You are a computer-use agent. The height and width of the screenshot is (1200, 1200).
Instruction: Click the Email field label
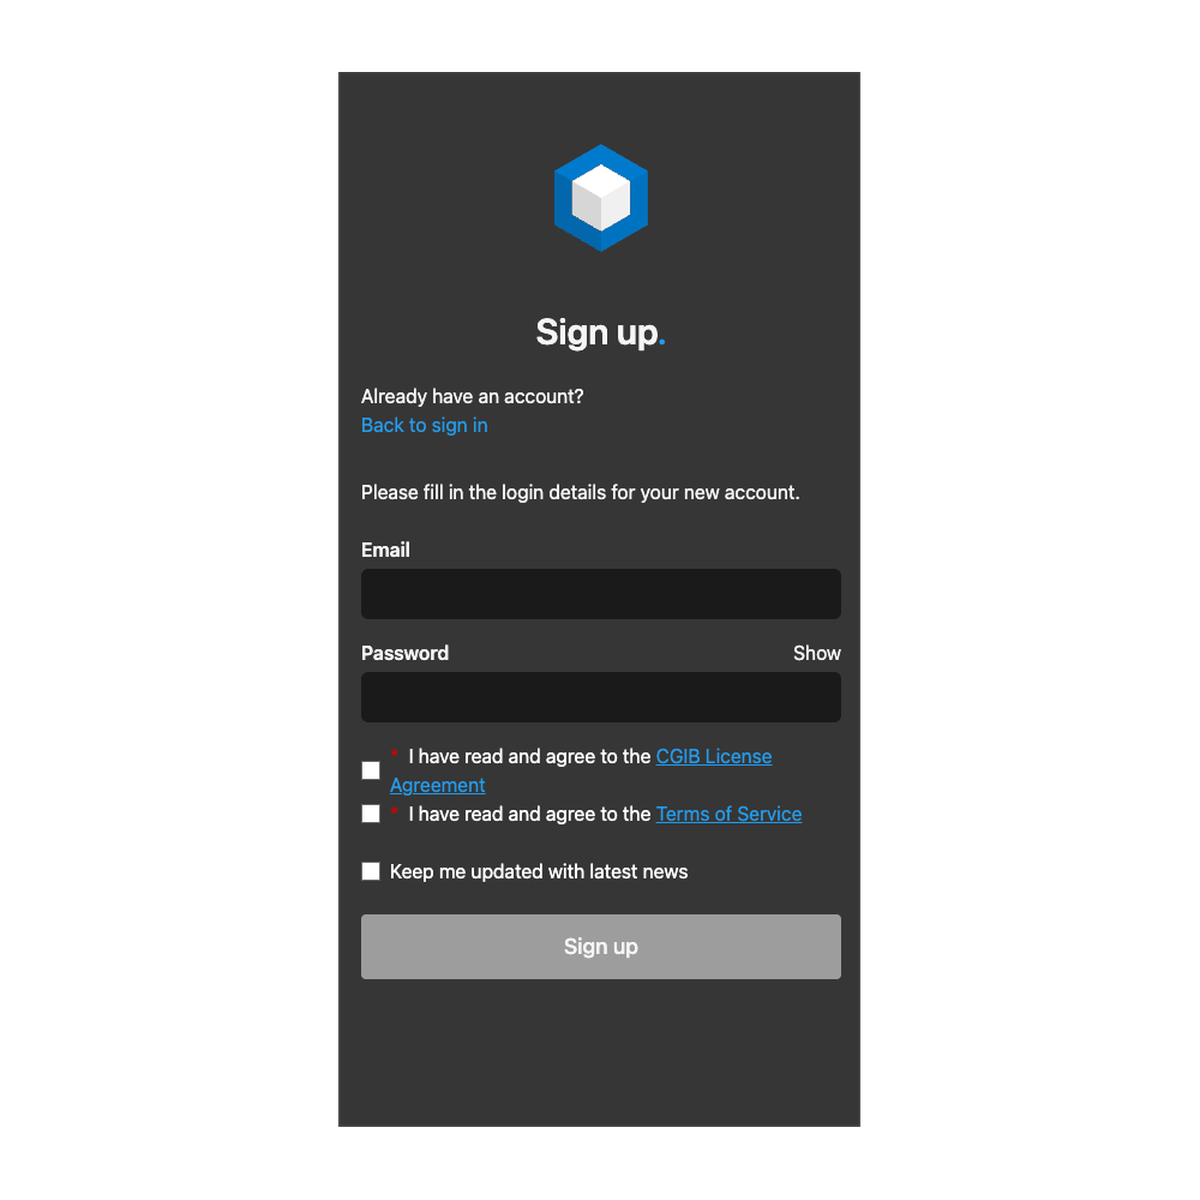pyautogui.click(x=385, y=549)
